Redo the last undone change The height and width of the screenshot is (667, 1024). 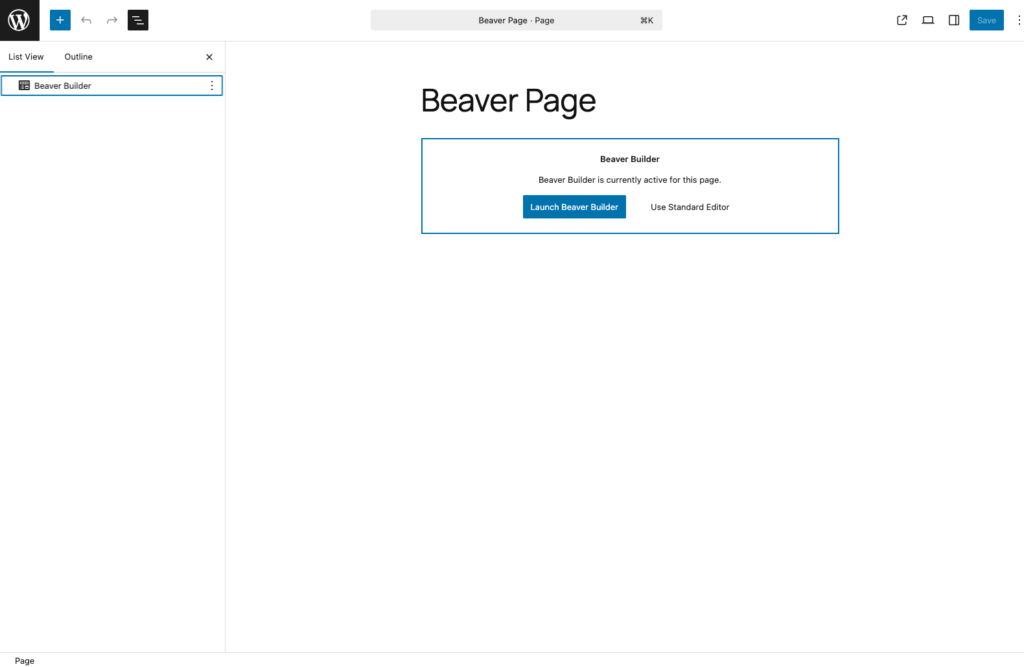tap(112, 20)
